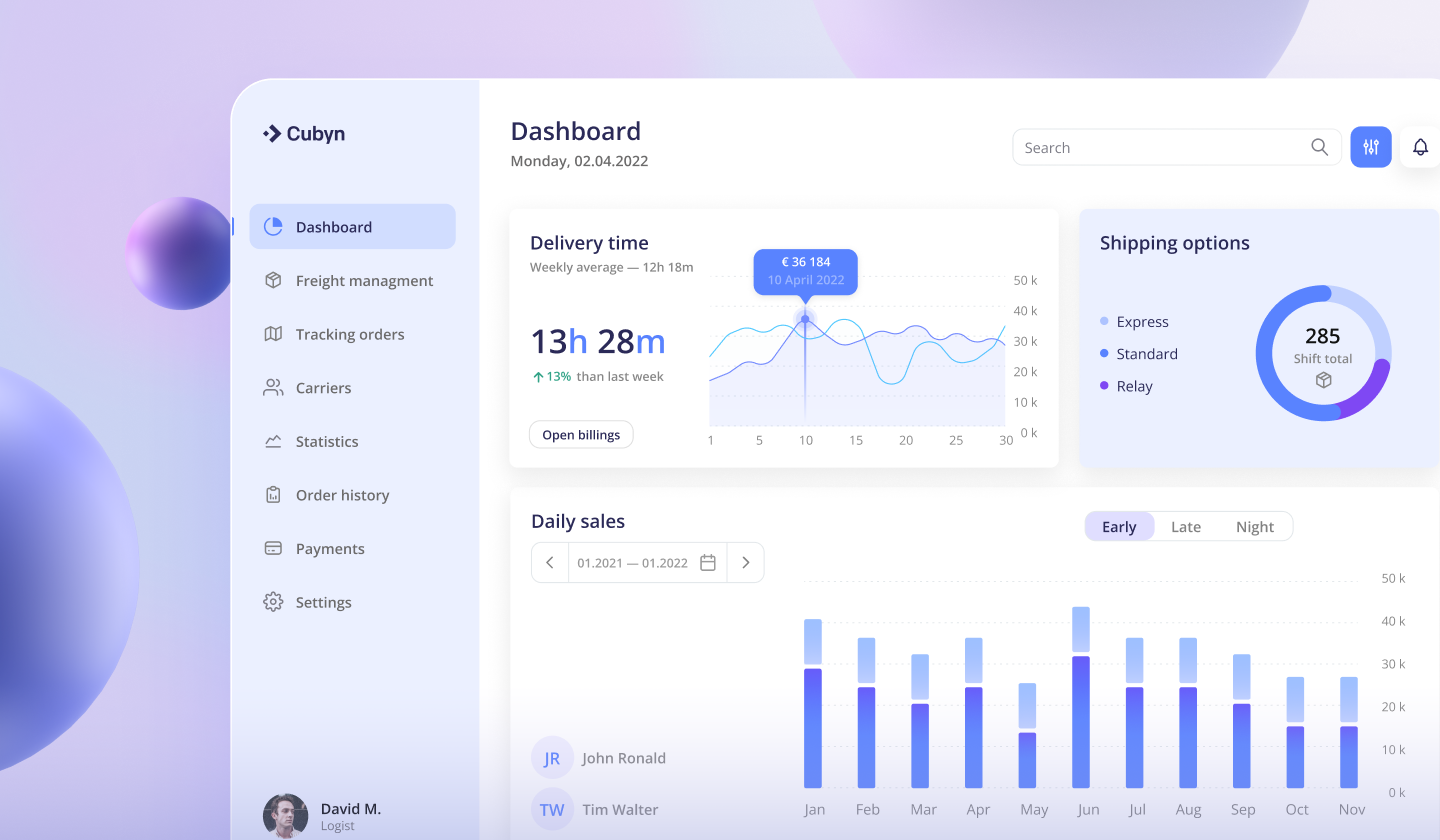Screen dimensions: 1440x840
Task: Open the Dashboard pie chart icon
Action: (x=273, y=227)
